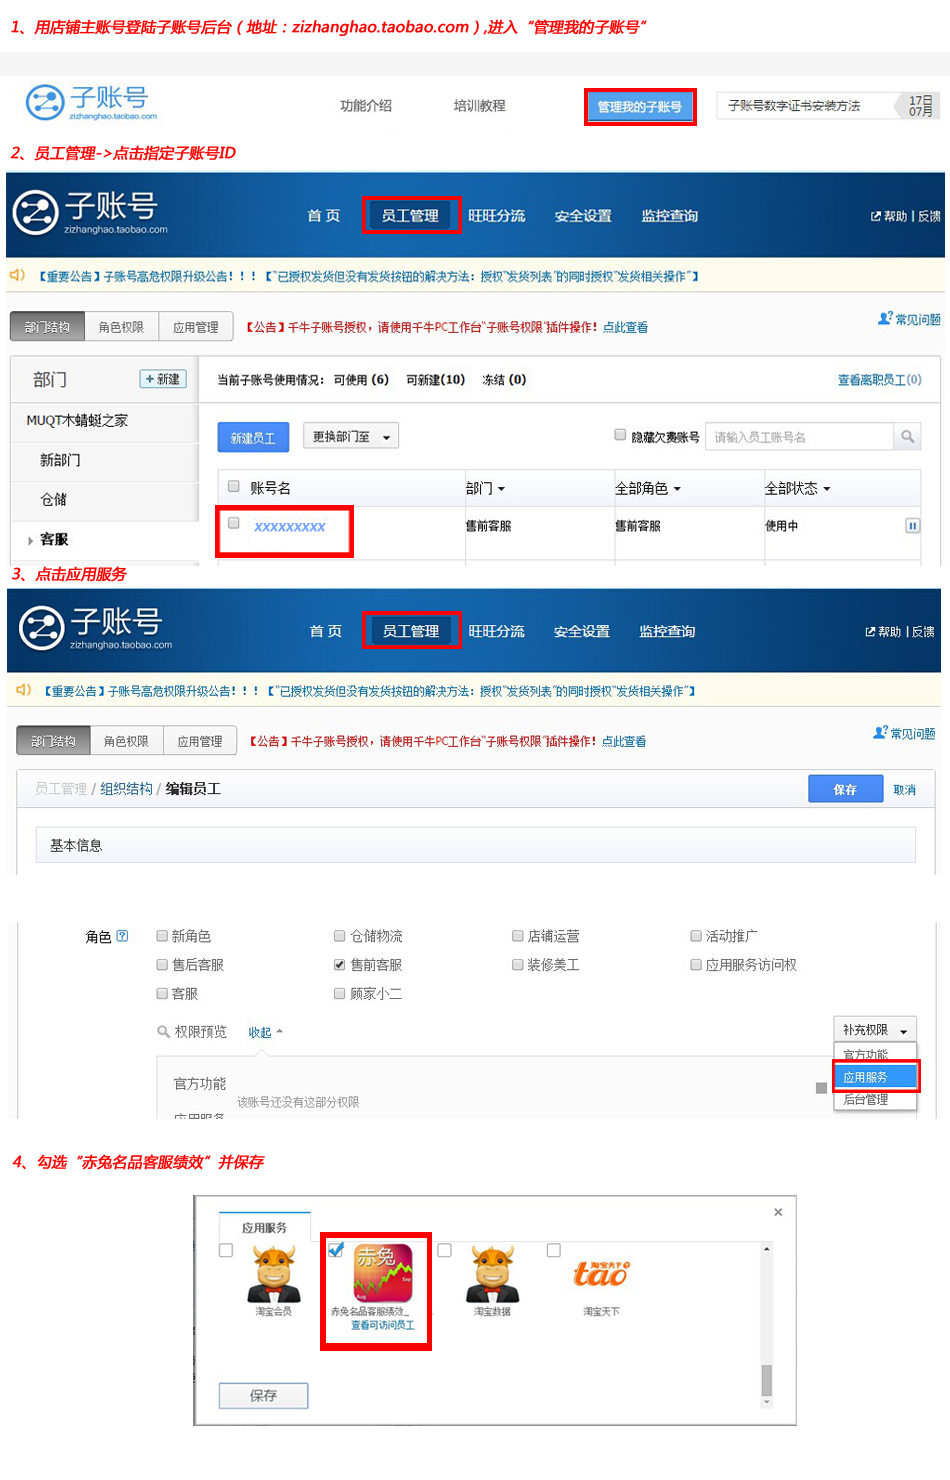
Task: Open 旺旺分流 on the employee list page
Action: coord(496,215)
